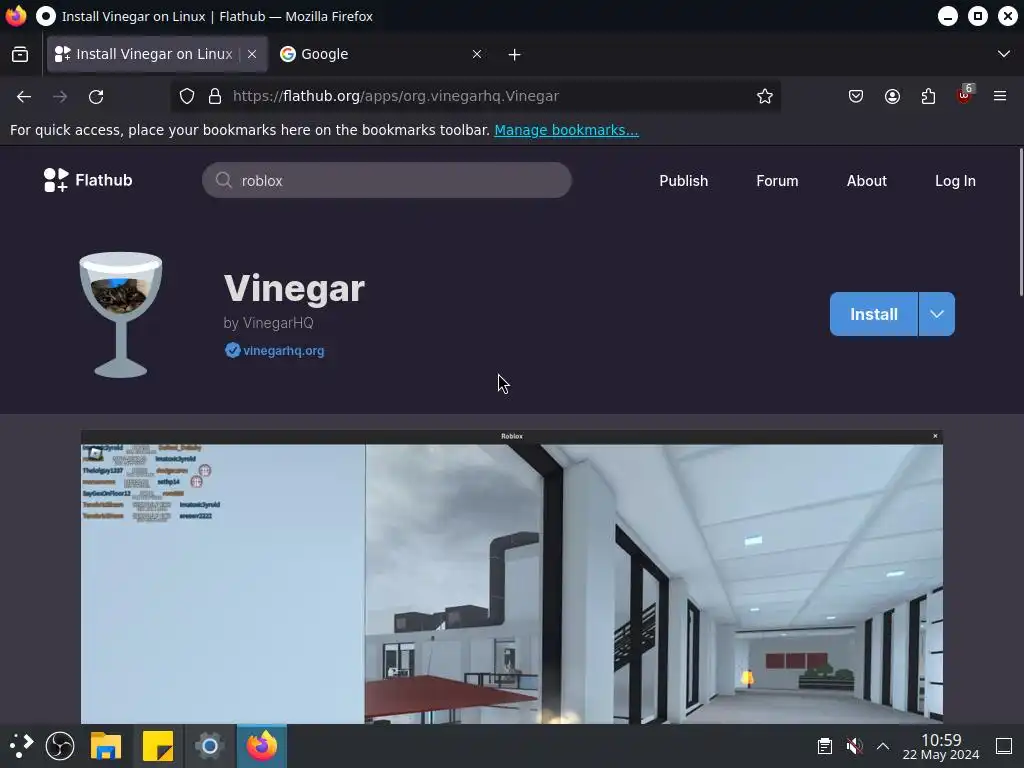Select Firefox in the taskbar

coord(262,746)
